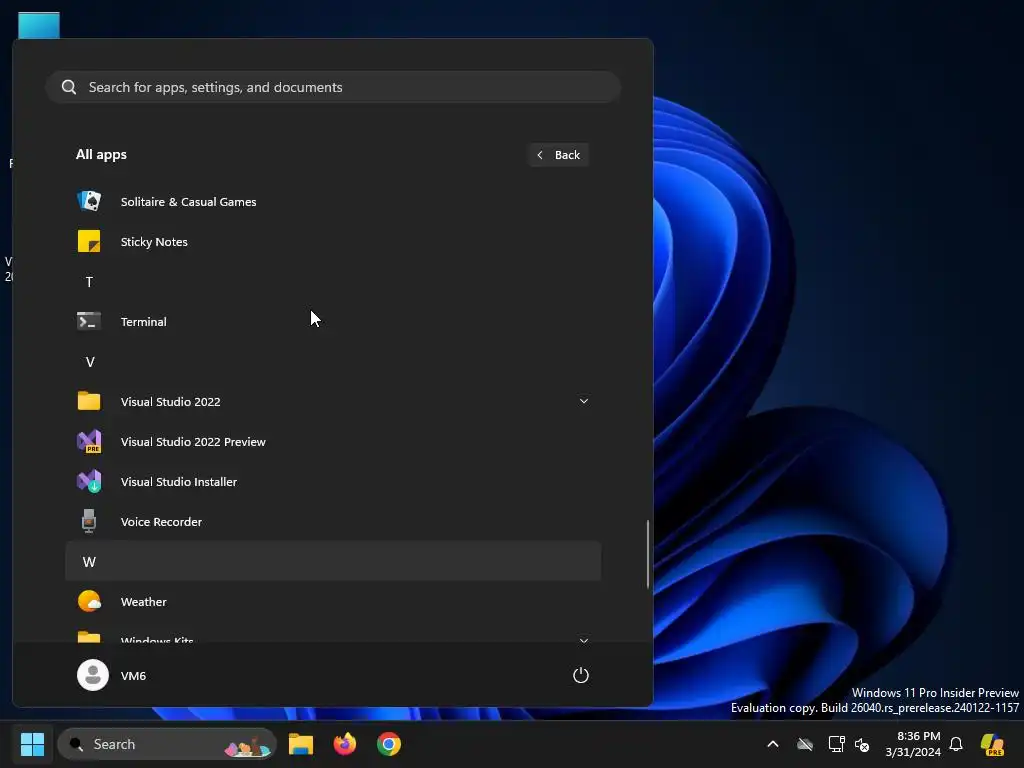1024x768 pixels.
Task: Click the Terminal app label
Action: pyautogui.click(x=144, y=321)
